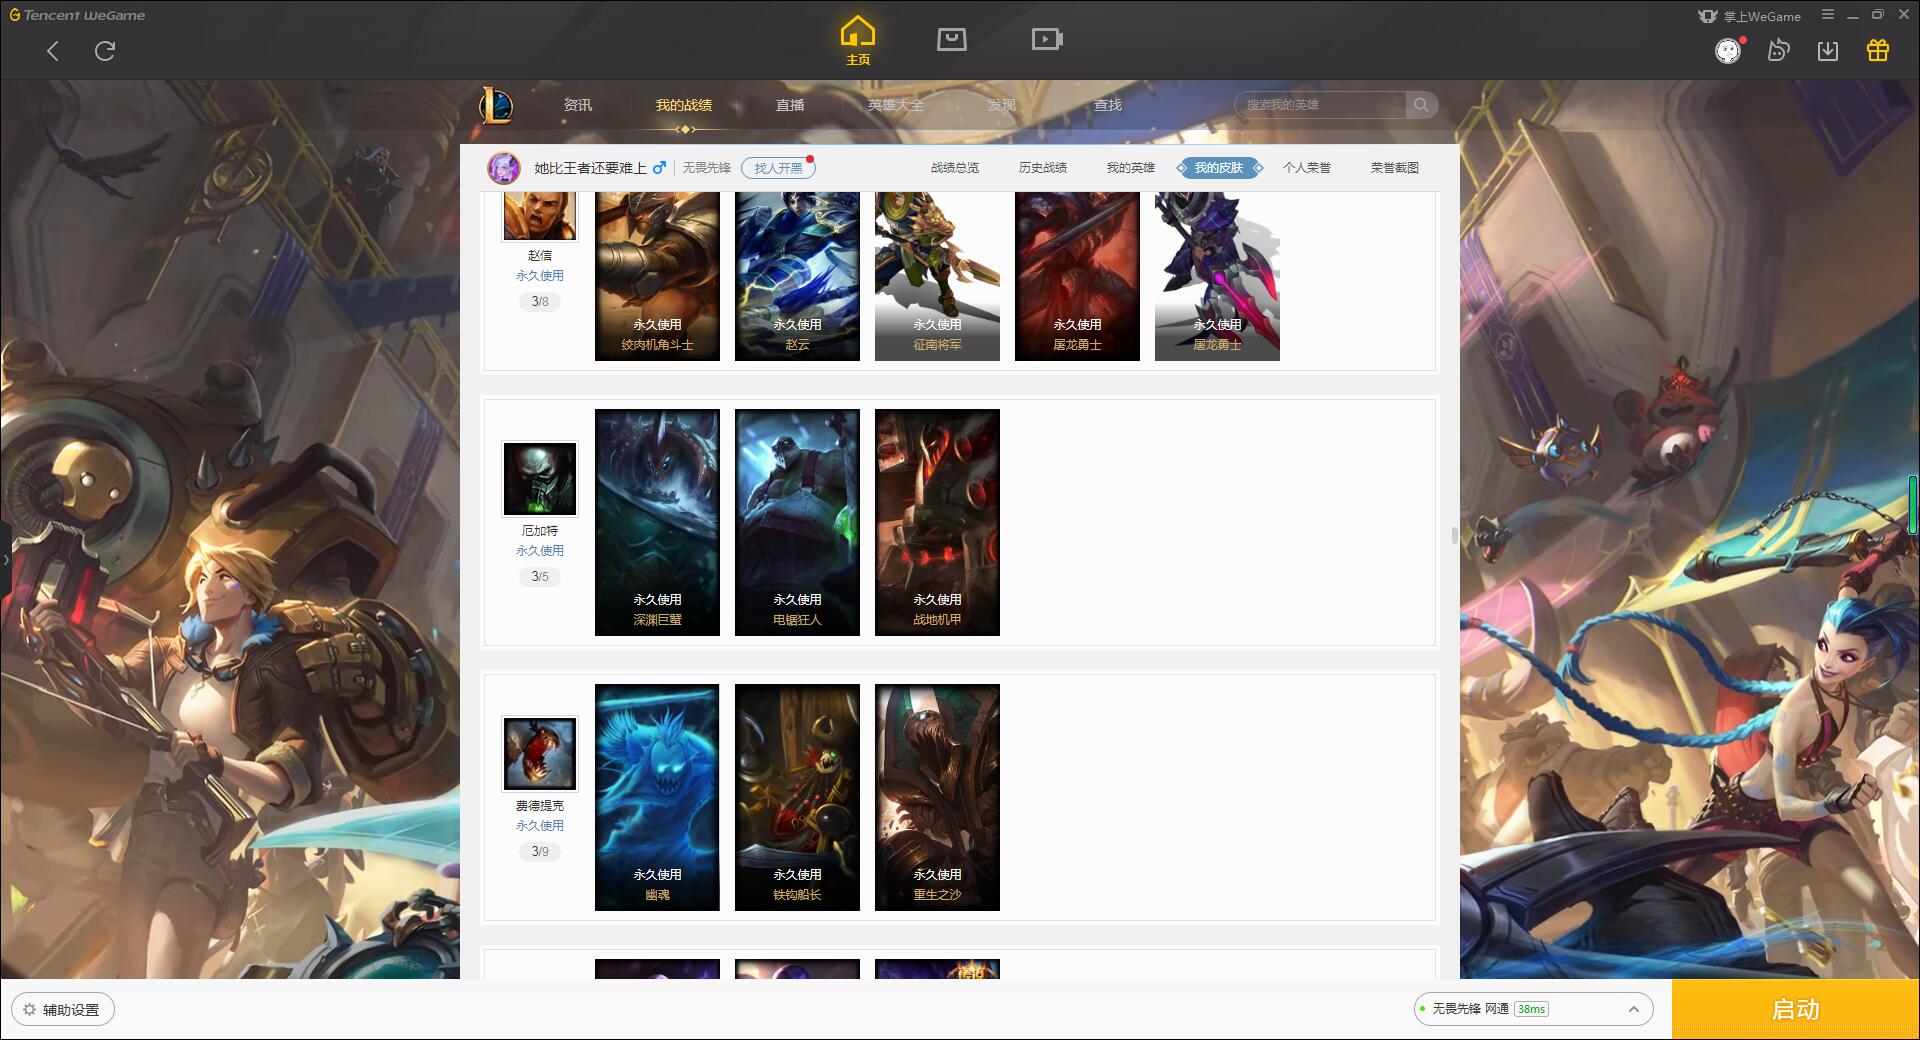The width and height of the screenshot is (1920, 1040).
Task: Switch to 个人荣誉 sub-tab
Action: pyautogui.click(x=1307, y=168)
